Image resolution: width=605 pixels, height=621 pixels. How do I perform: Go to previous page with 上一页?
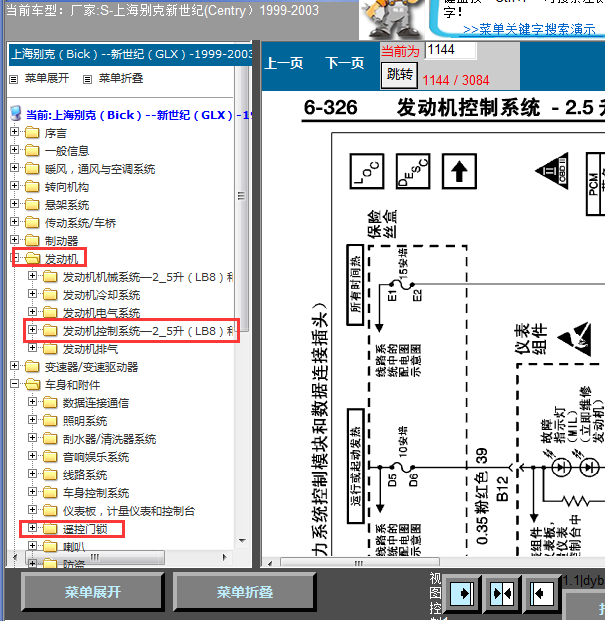[284, 63]
